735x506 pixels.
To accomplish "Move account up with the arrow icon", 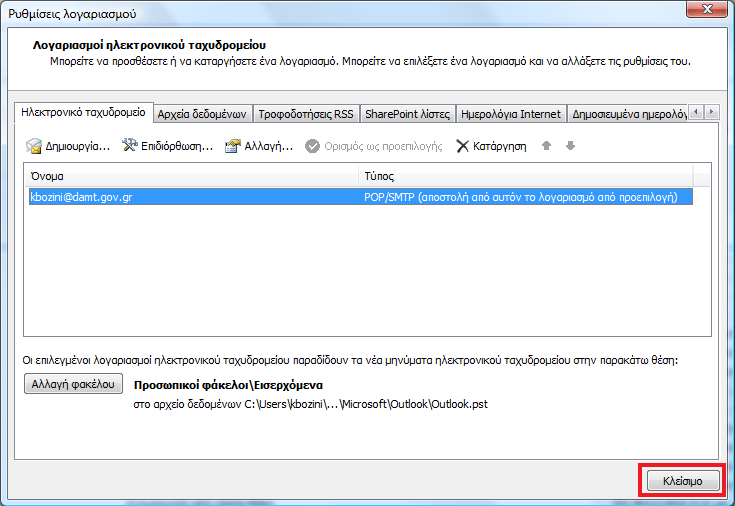I will coord(546,145).
